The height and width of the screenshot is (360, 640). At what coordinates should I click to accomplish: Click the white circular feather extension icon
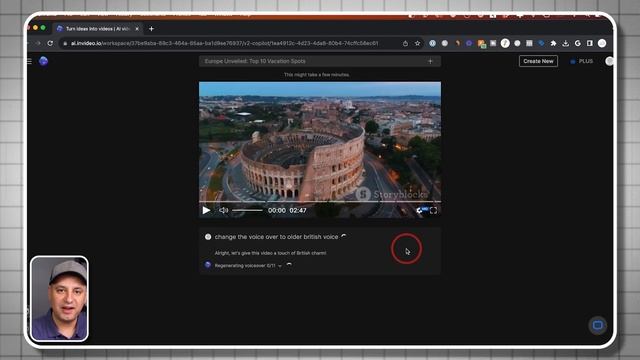(x=505, y=43)
